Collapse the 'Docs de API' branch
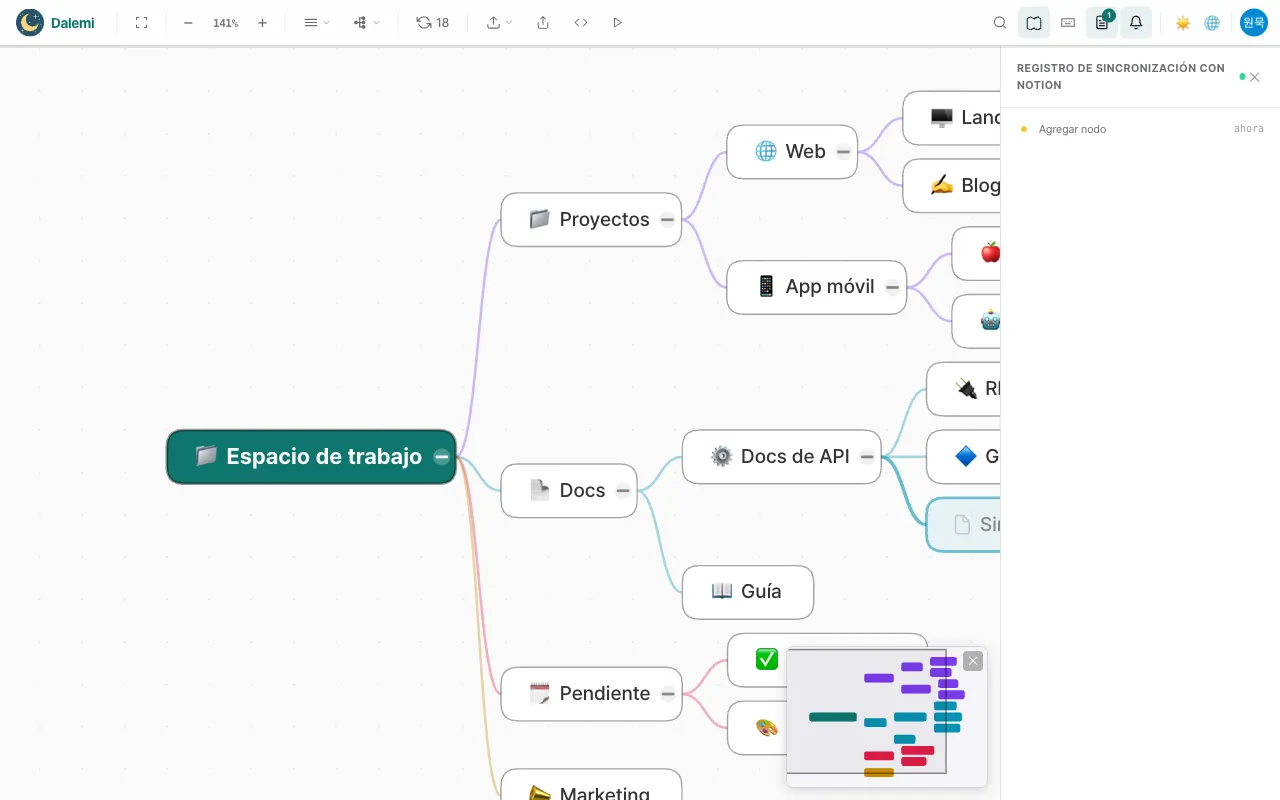Screen dimensions: 1280x800 (x=867, y=457)
